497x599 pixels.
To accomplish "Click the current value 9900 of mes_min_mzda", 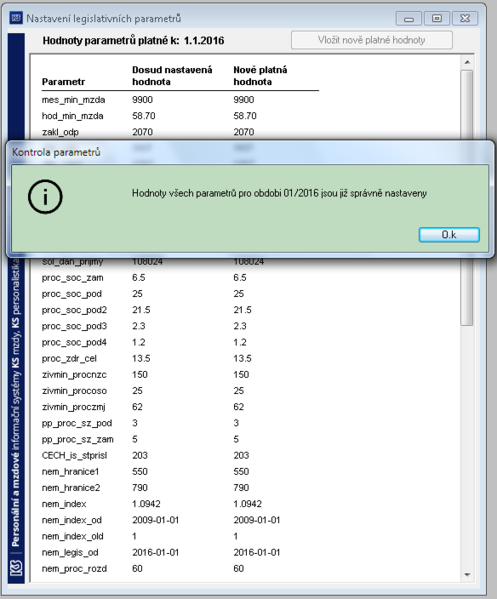I will 142,100.
